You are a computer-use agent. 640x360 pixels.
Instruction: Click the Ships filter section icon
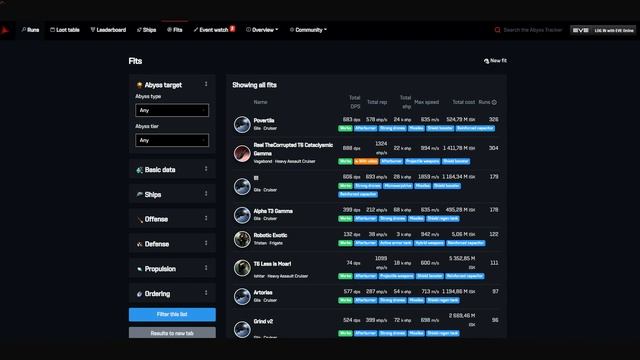point(139,195)
